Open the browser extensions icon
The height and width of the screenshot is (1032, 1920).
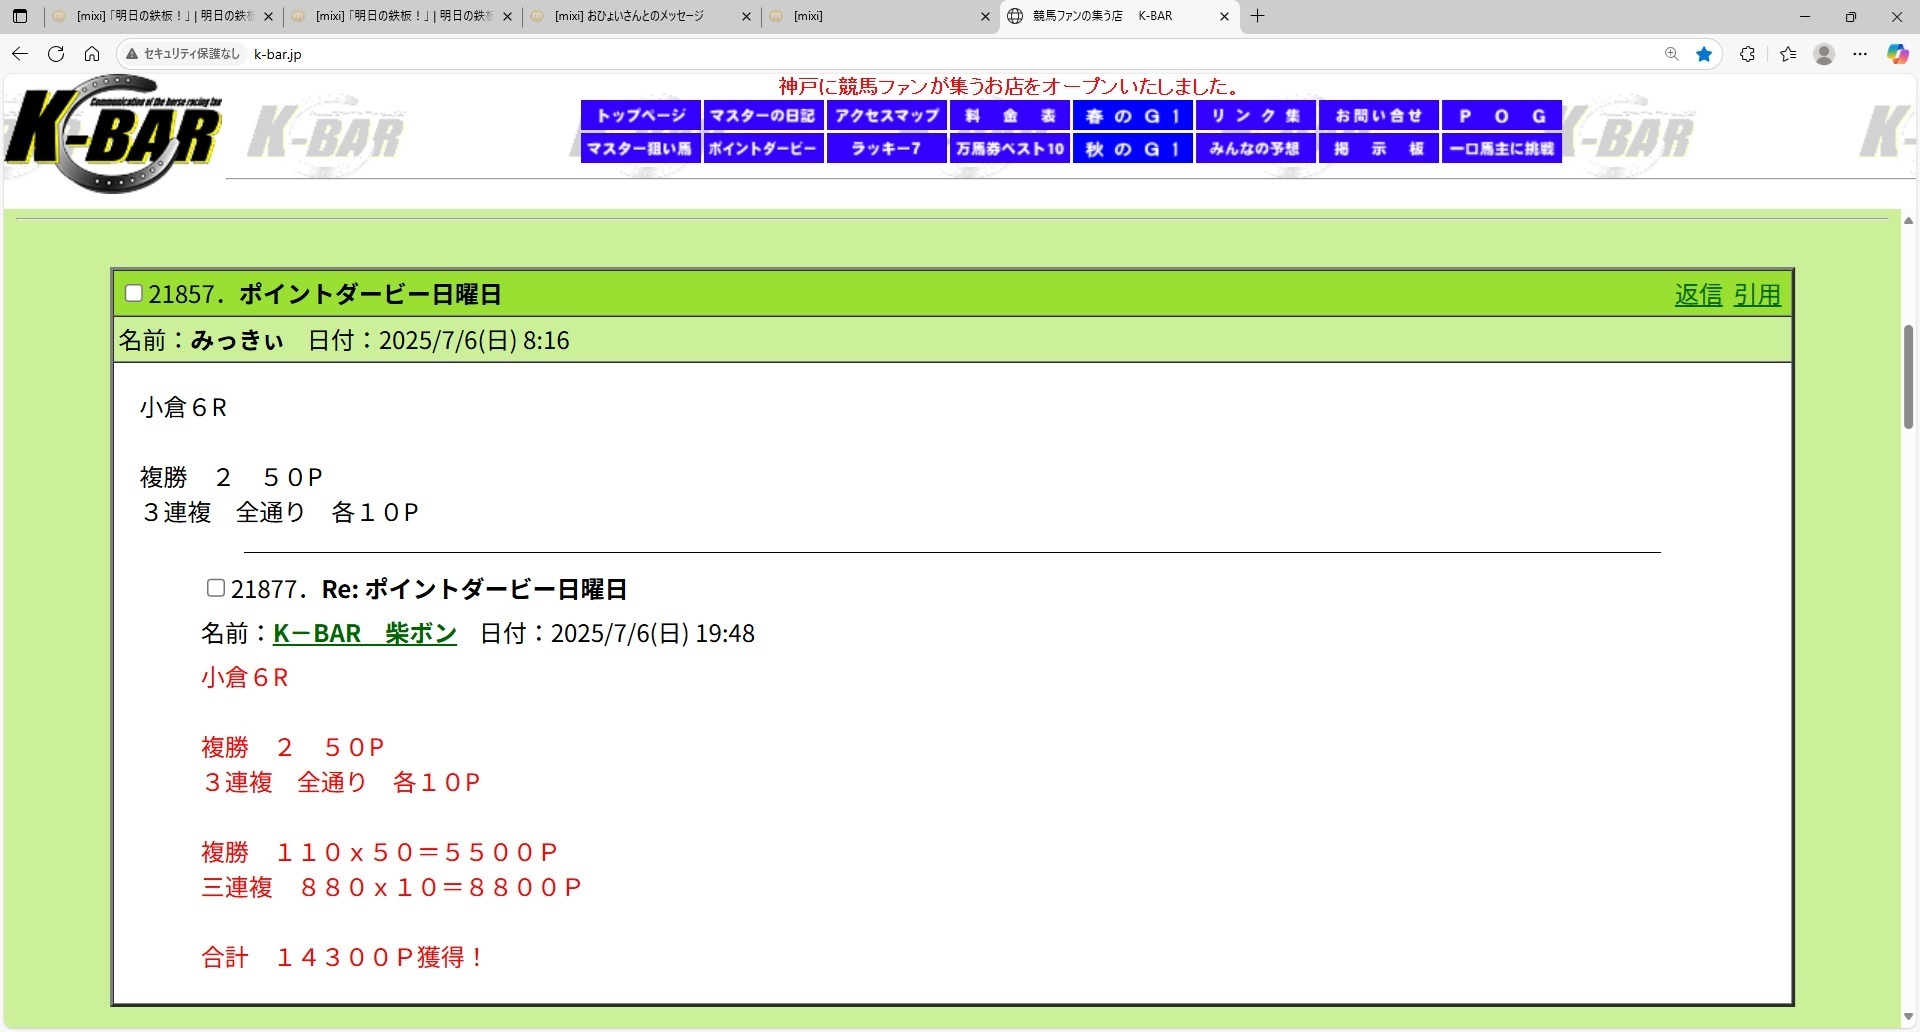[x=1747, y=54]
